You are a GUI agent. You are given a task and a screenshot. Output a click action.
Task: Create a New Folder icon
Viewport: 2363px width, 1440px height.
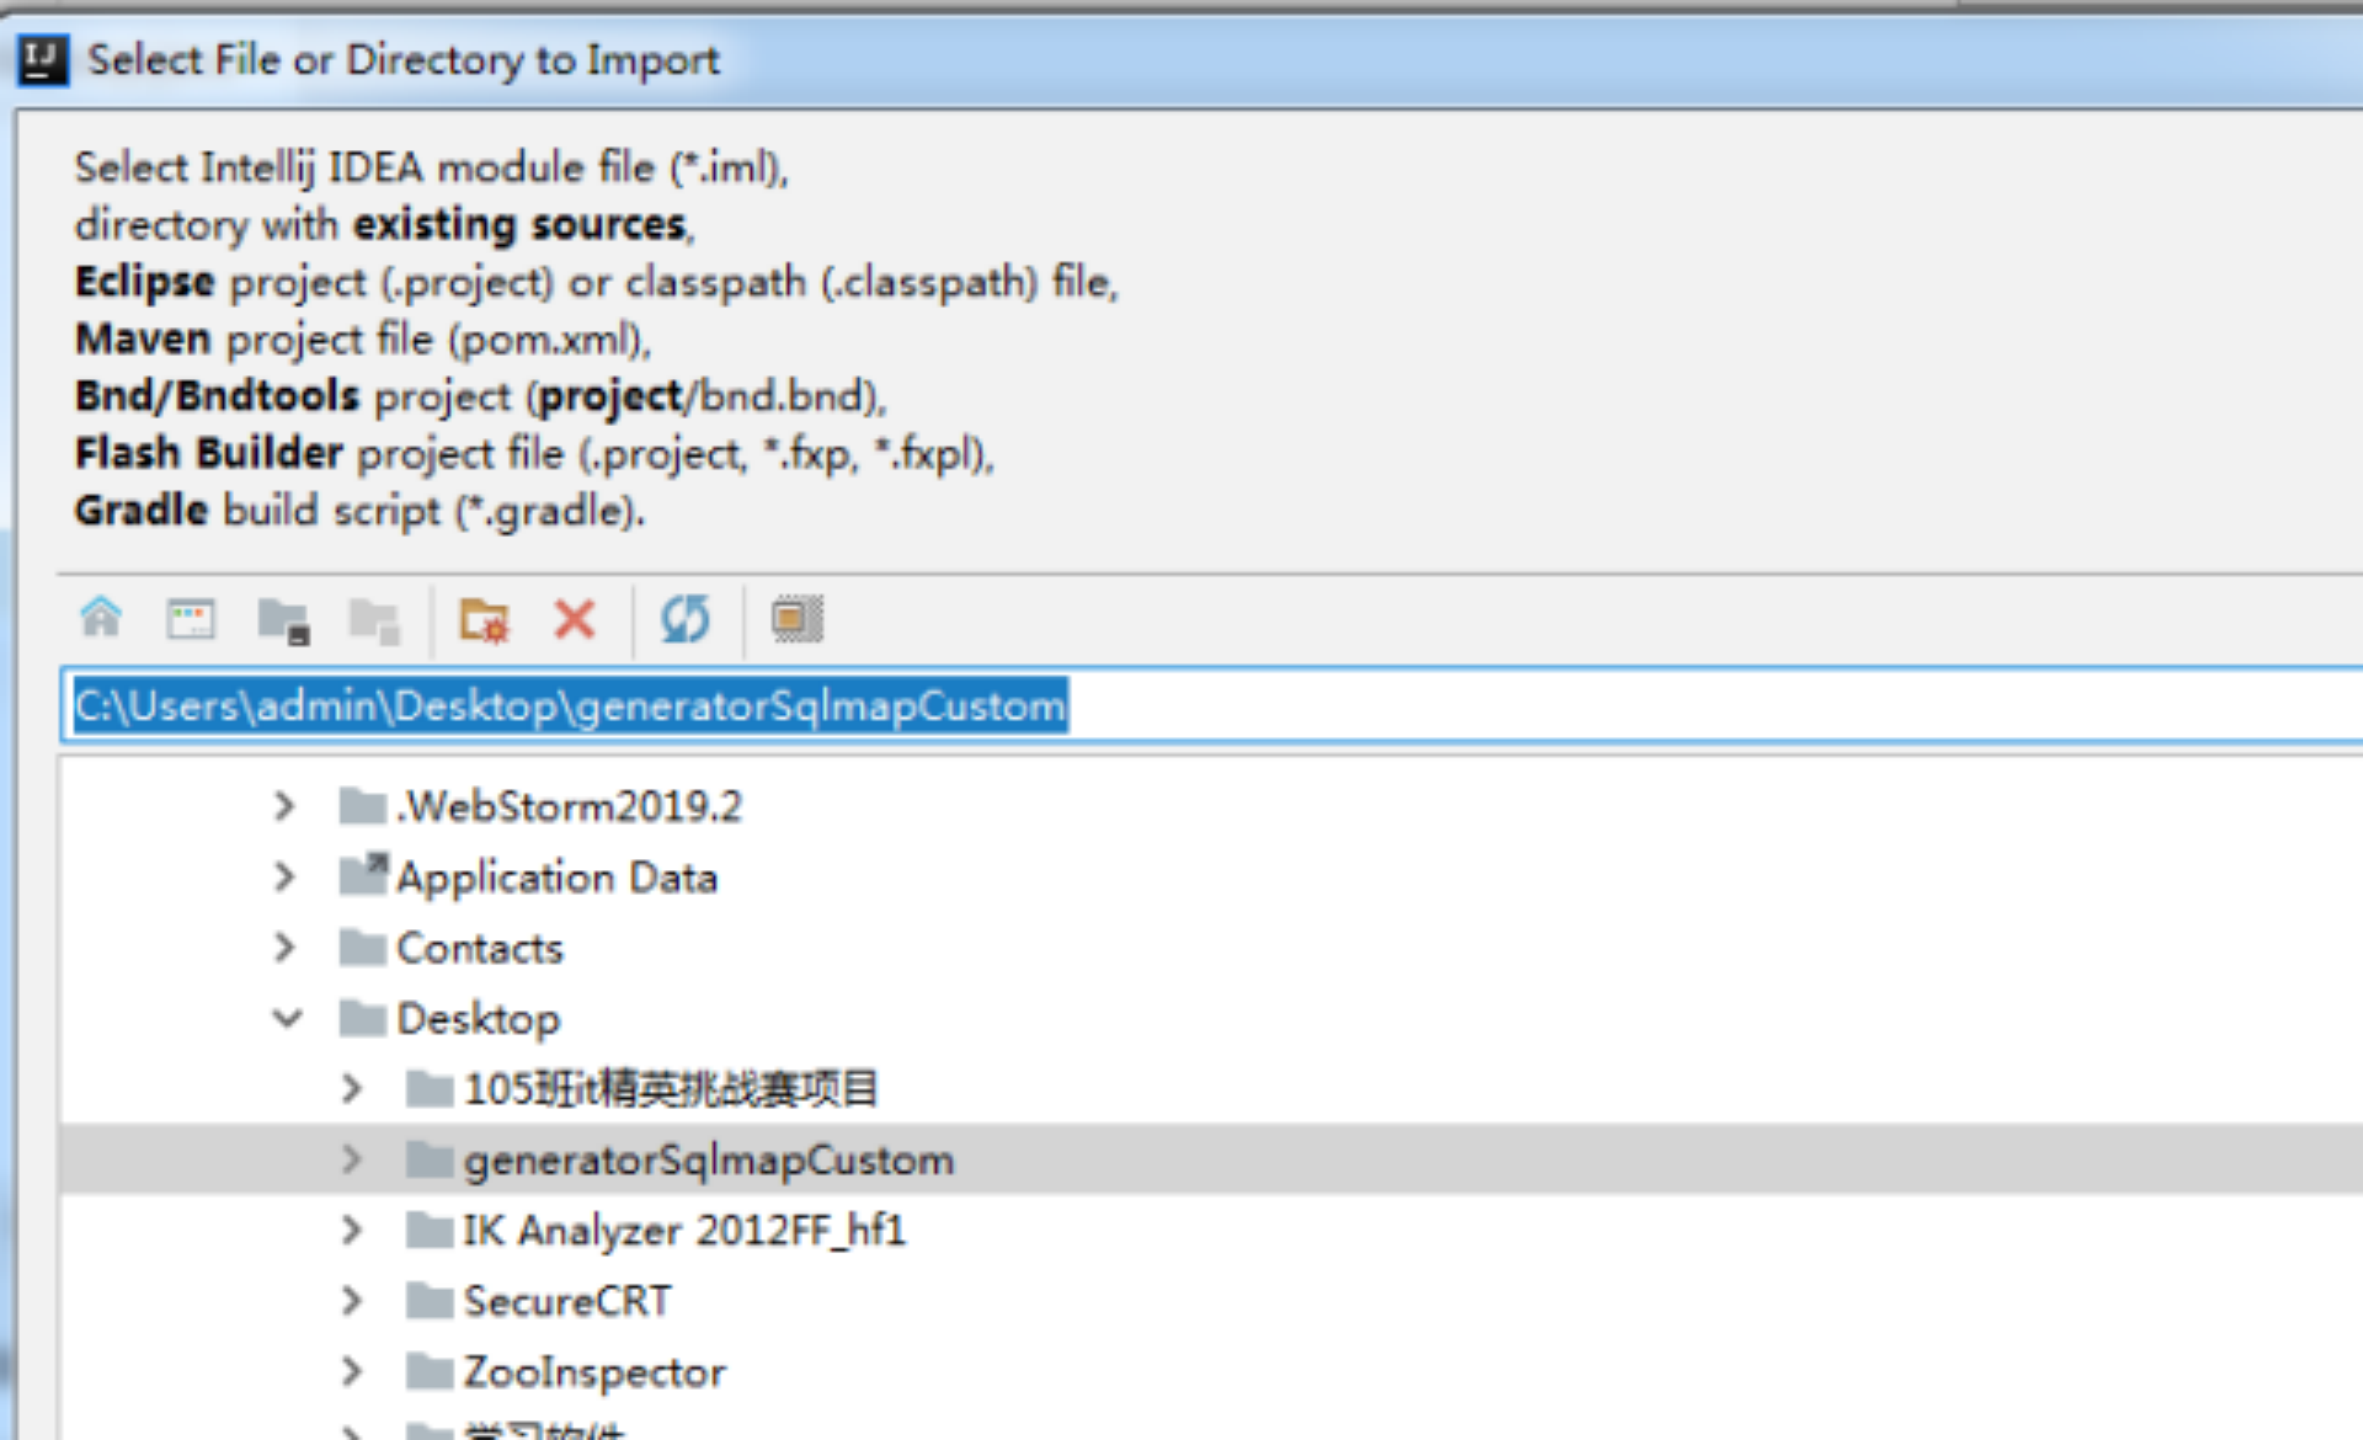click(x=484, y=620)
